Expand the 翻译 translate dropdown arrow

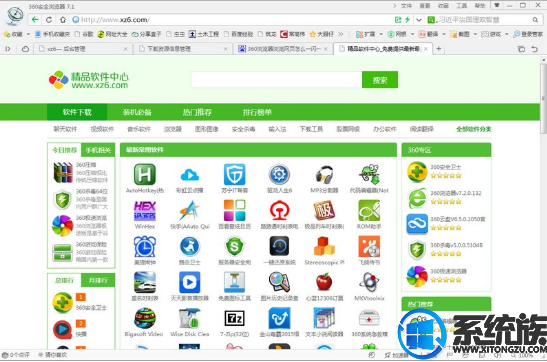[x=444, y=34]
